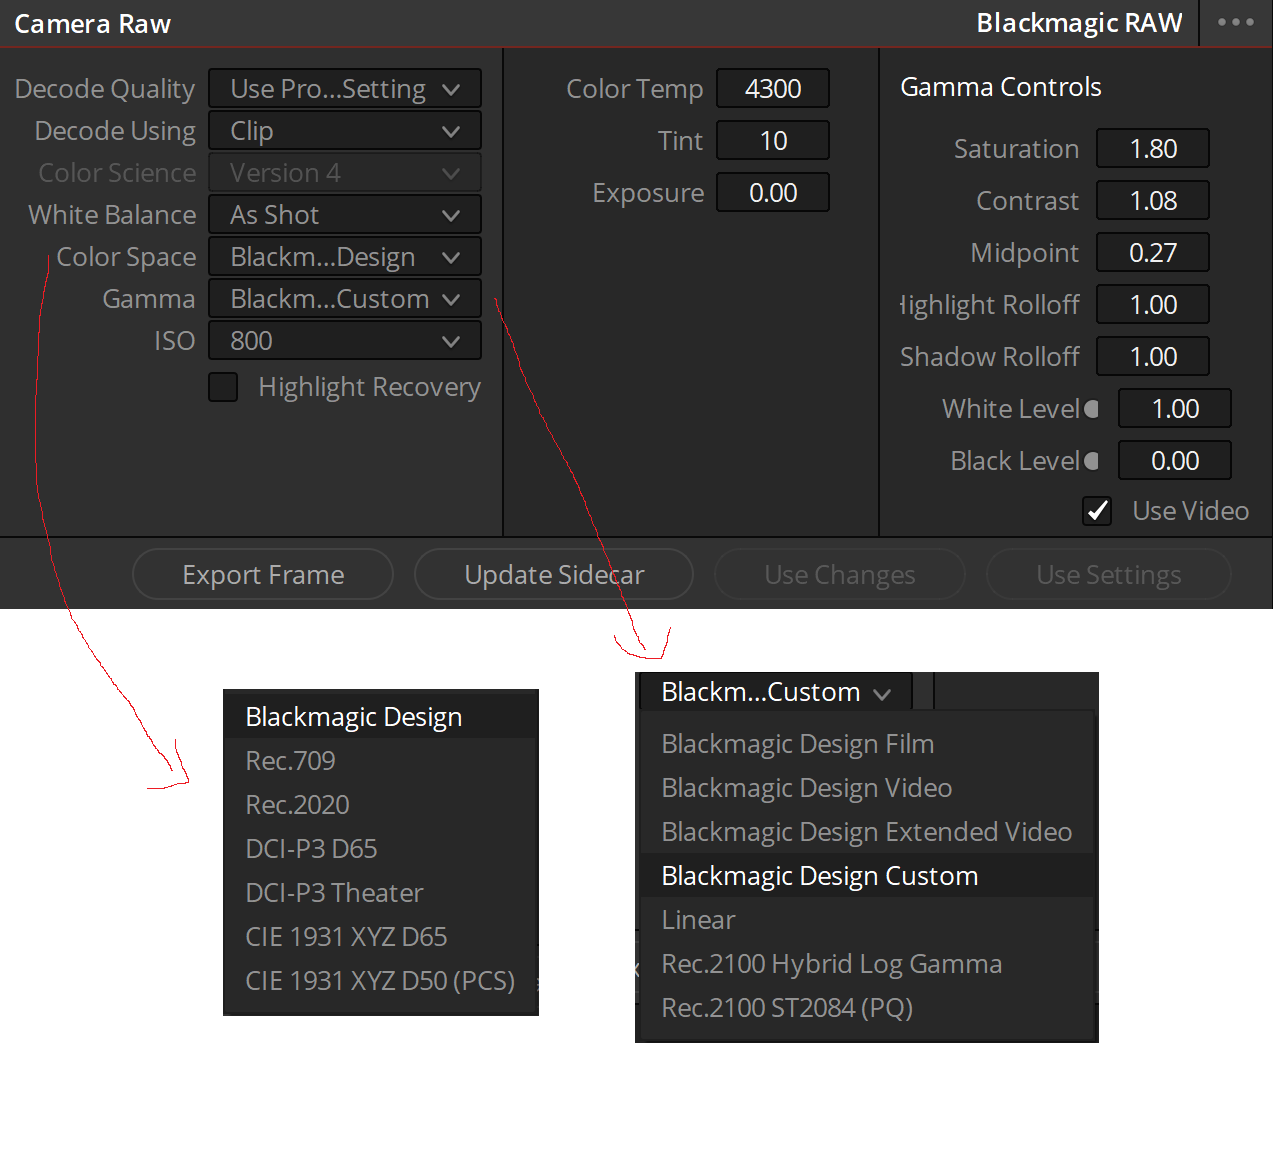Choose CIE 1931 XYZ D50 (PCS) option
Image resolution: width=1273 pixels, height=1171 pixels.
click(x=380, y=981)
